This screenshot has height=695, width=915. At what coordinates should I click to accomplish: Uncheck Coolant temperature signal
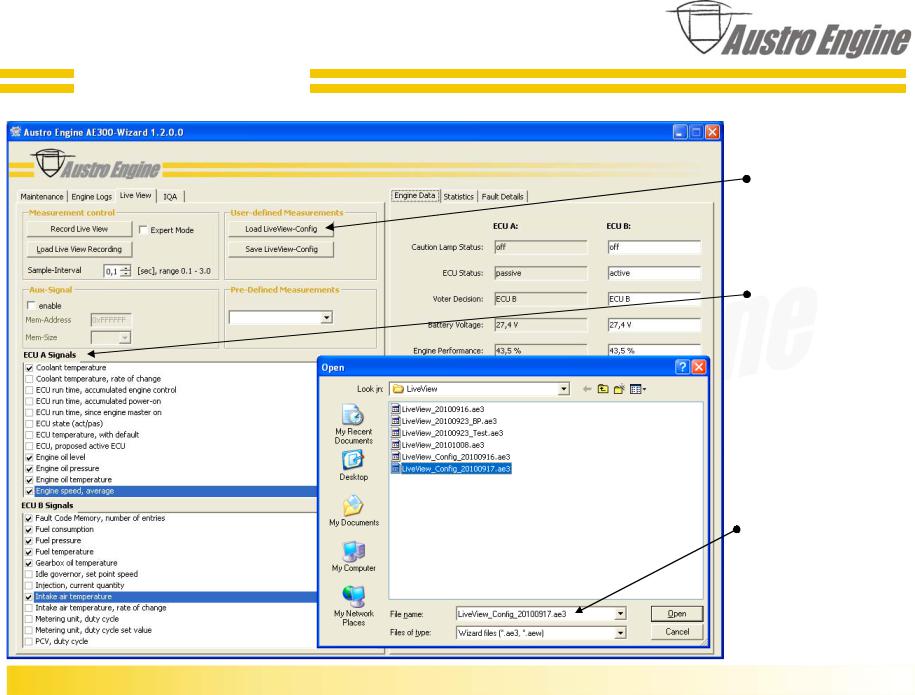29,368
